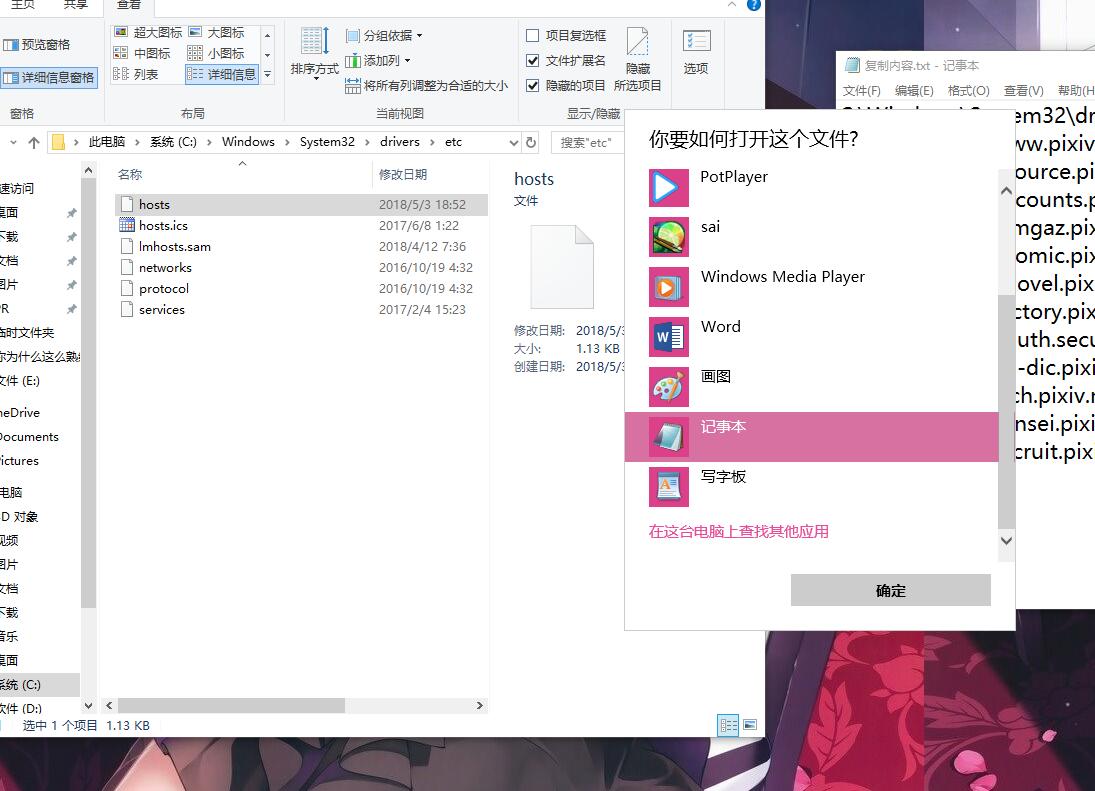Expand chevron after 此电脑 in path
Image resolution: width=1095 pixels, height=791 pixels.
click(x=137, y=142)
